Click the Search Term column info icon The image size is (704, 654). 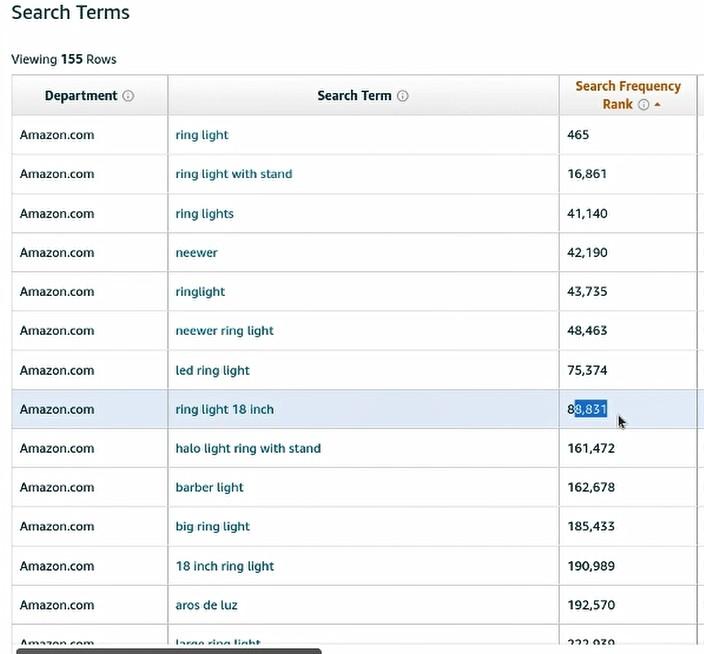tap(403, 96)
